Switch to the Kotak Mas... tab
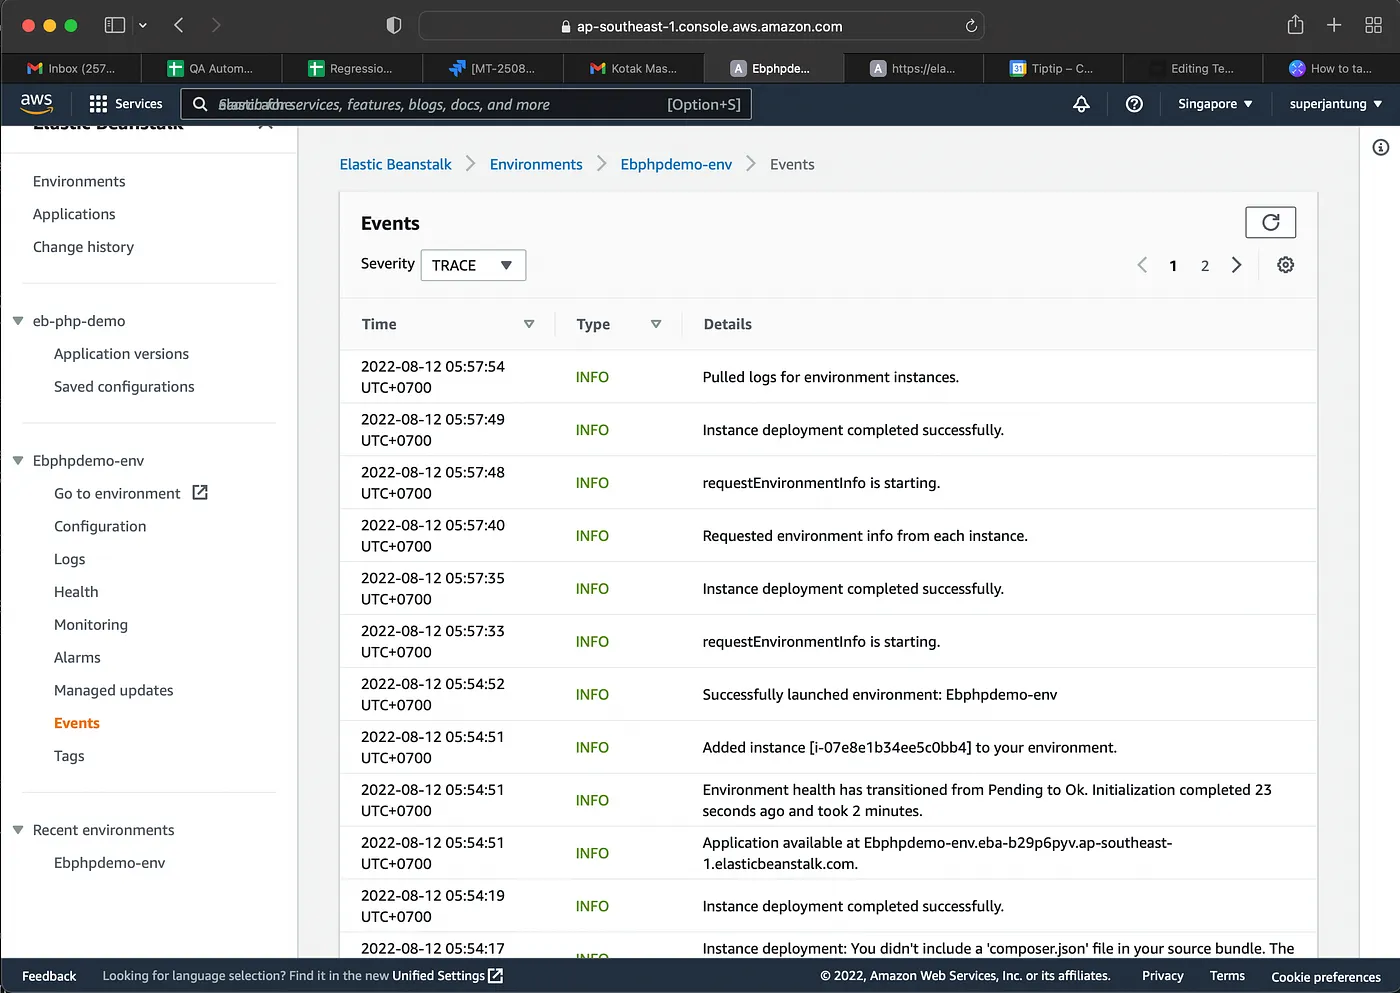The image size is (1400, 993). 633,68
